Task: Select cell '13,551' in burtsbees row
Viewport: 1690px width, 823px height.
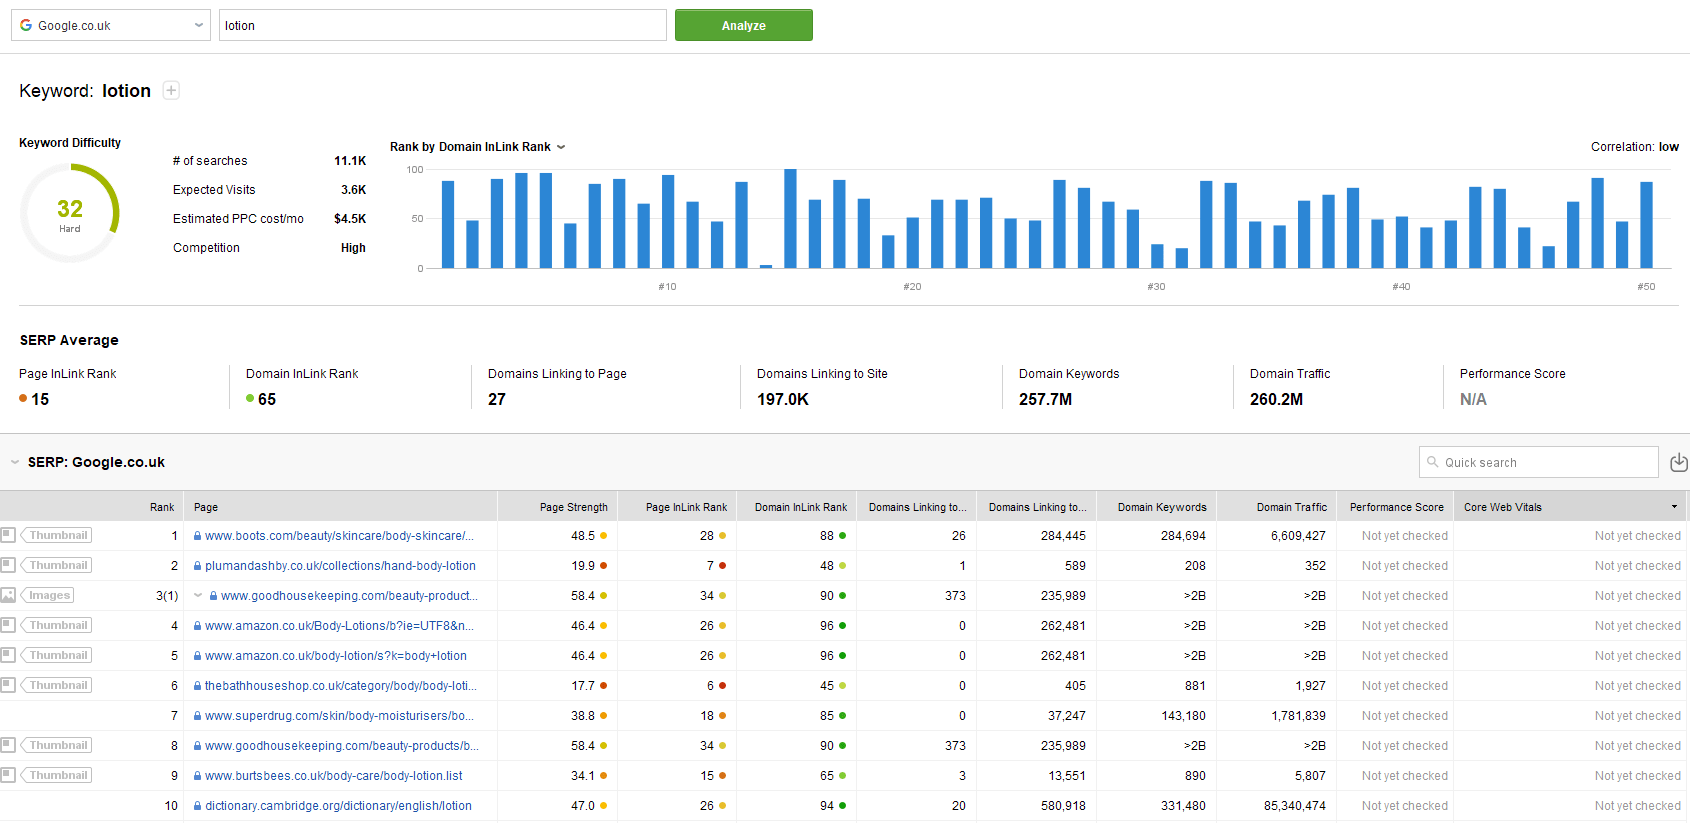Action: (x=1067, y=776)
